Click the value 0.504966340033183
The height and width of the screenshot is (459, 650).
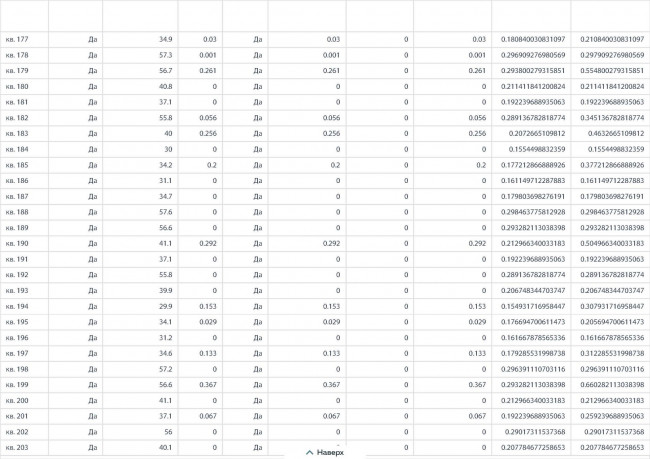[612, 243]
